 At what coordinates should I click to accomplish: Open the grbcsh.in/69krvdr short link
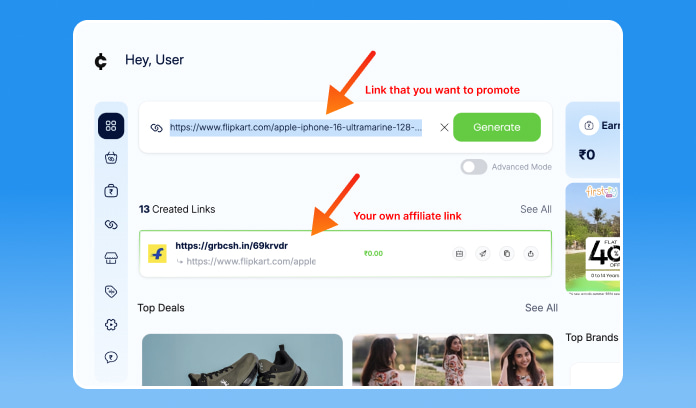tap(232, 246)
